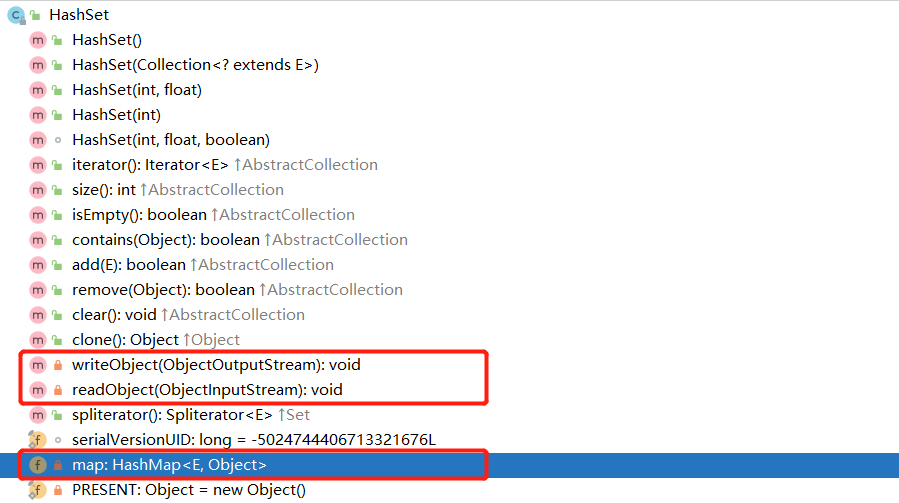Viewport: 899px width, 503px height.
Task: Go to the add(E): boolean method
Action: coord(128,265)
